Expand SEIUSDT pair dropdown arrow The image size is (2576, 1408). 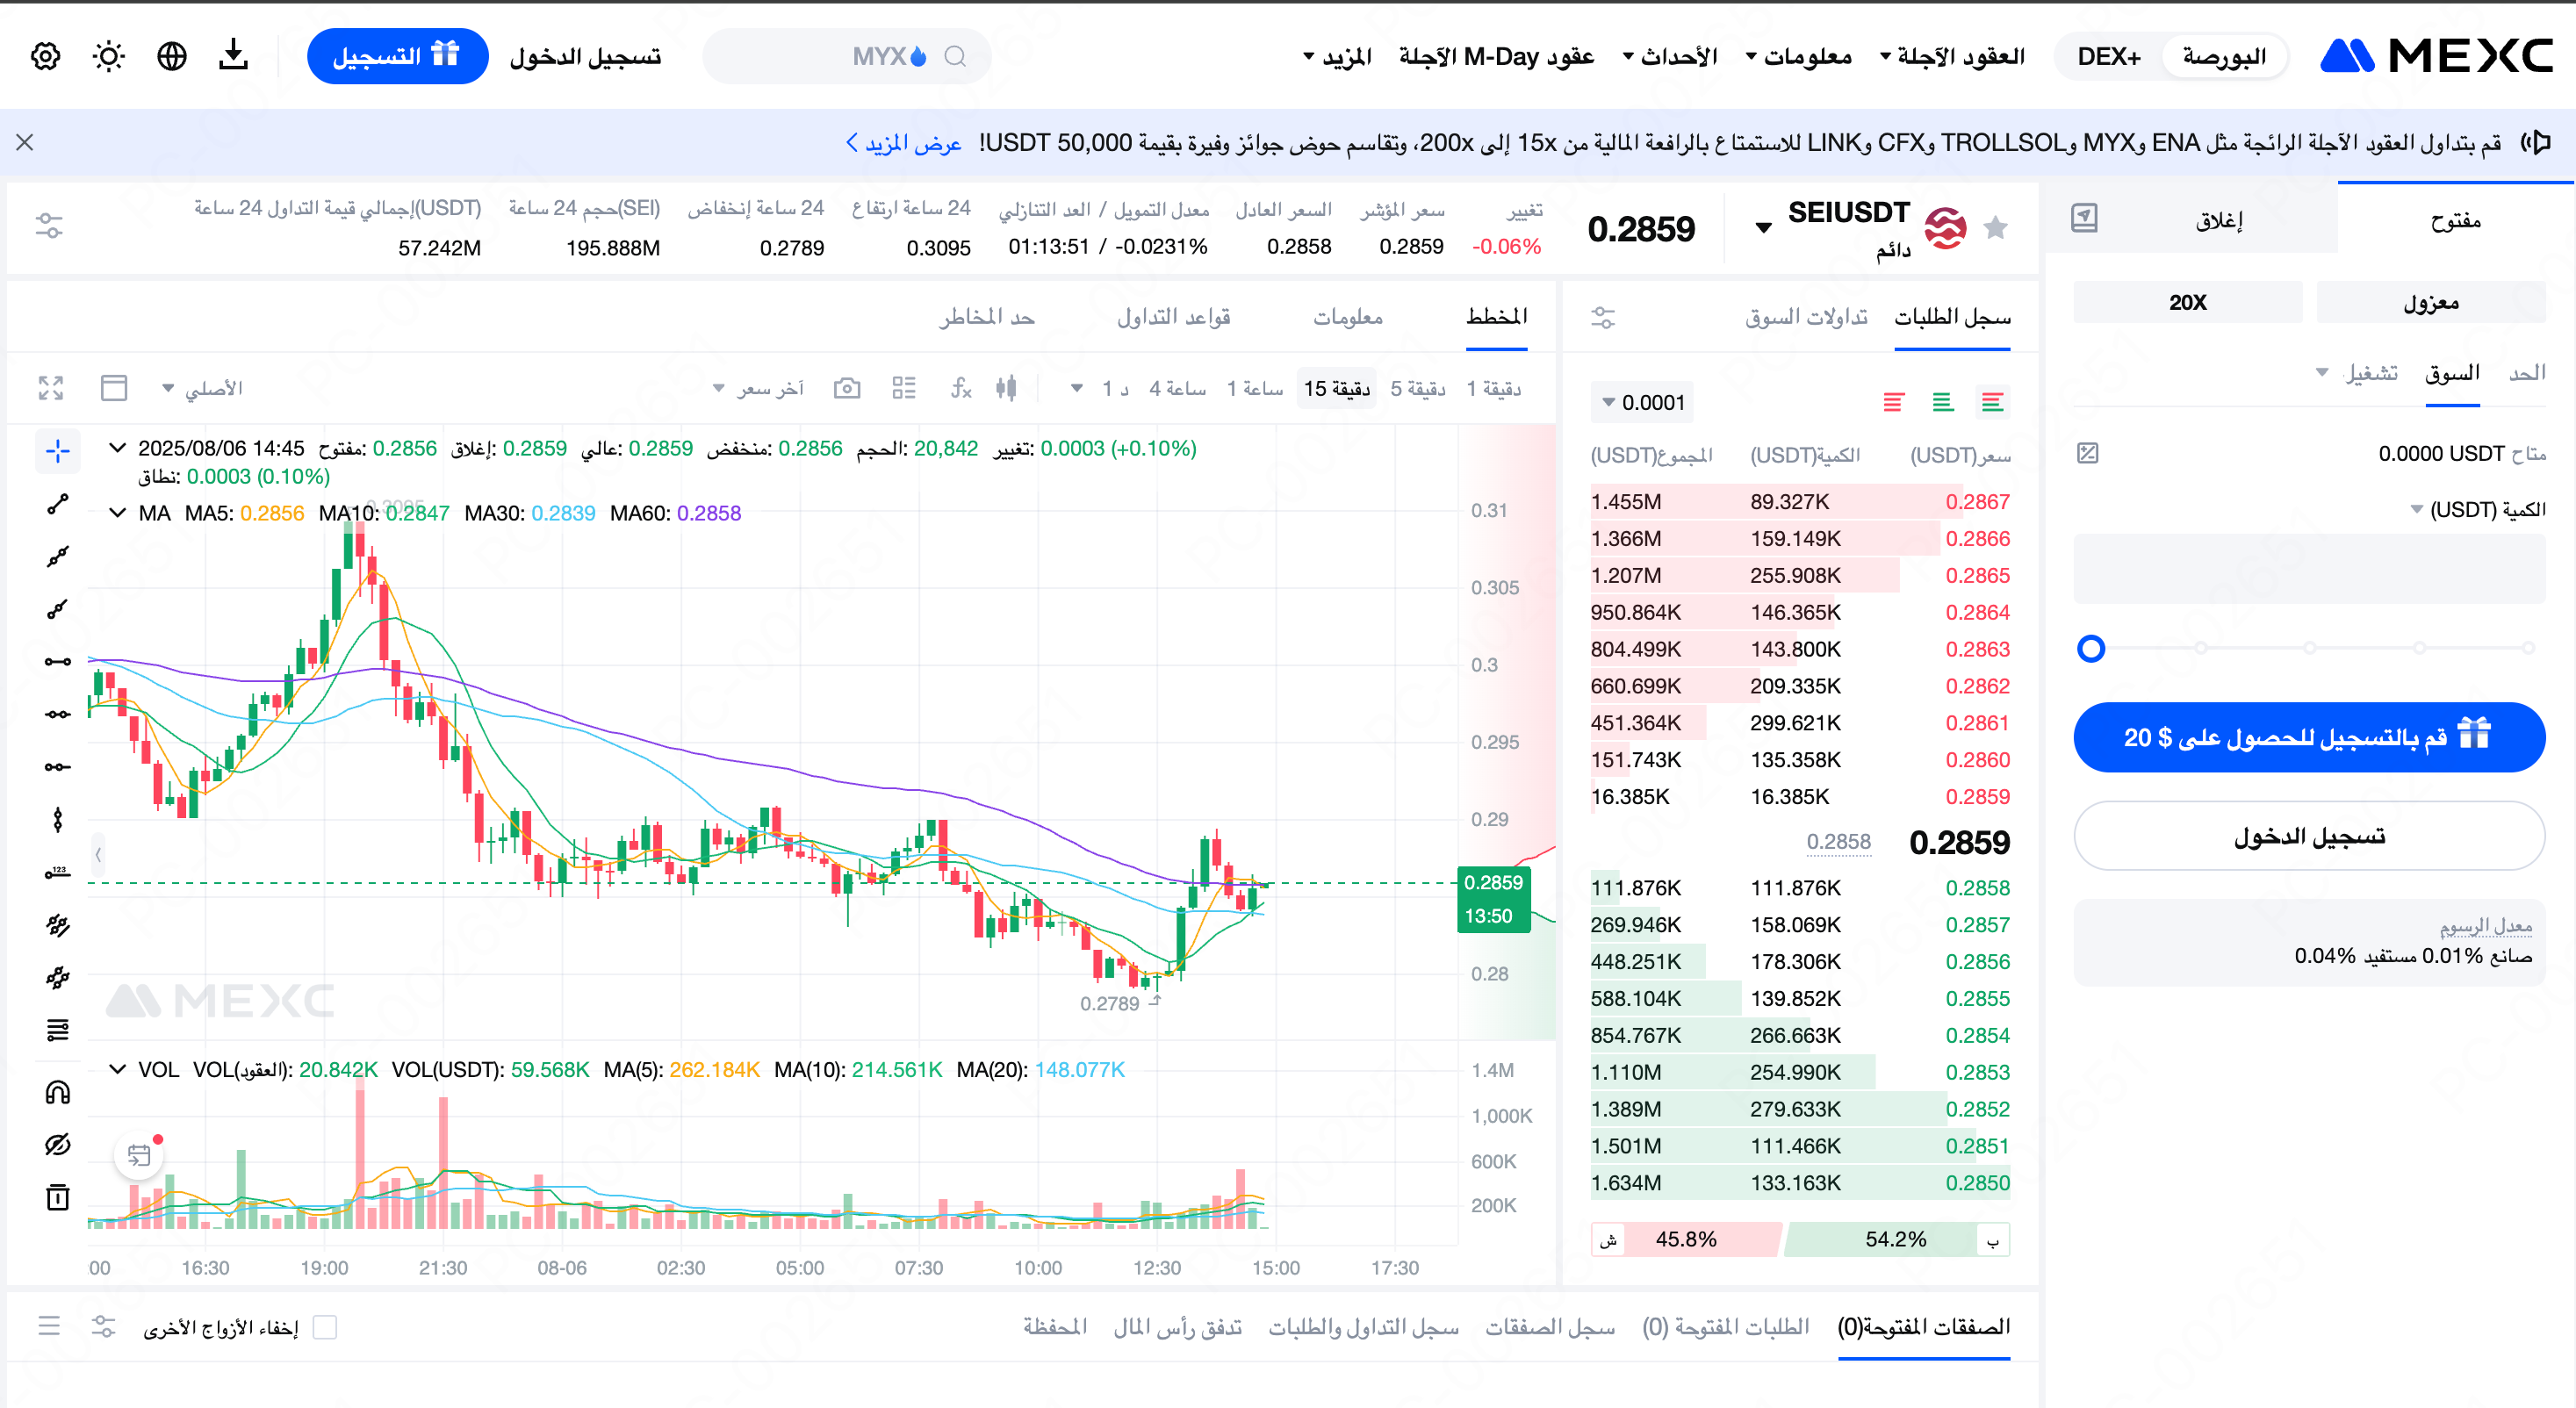point(1764,228)
